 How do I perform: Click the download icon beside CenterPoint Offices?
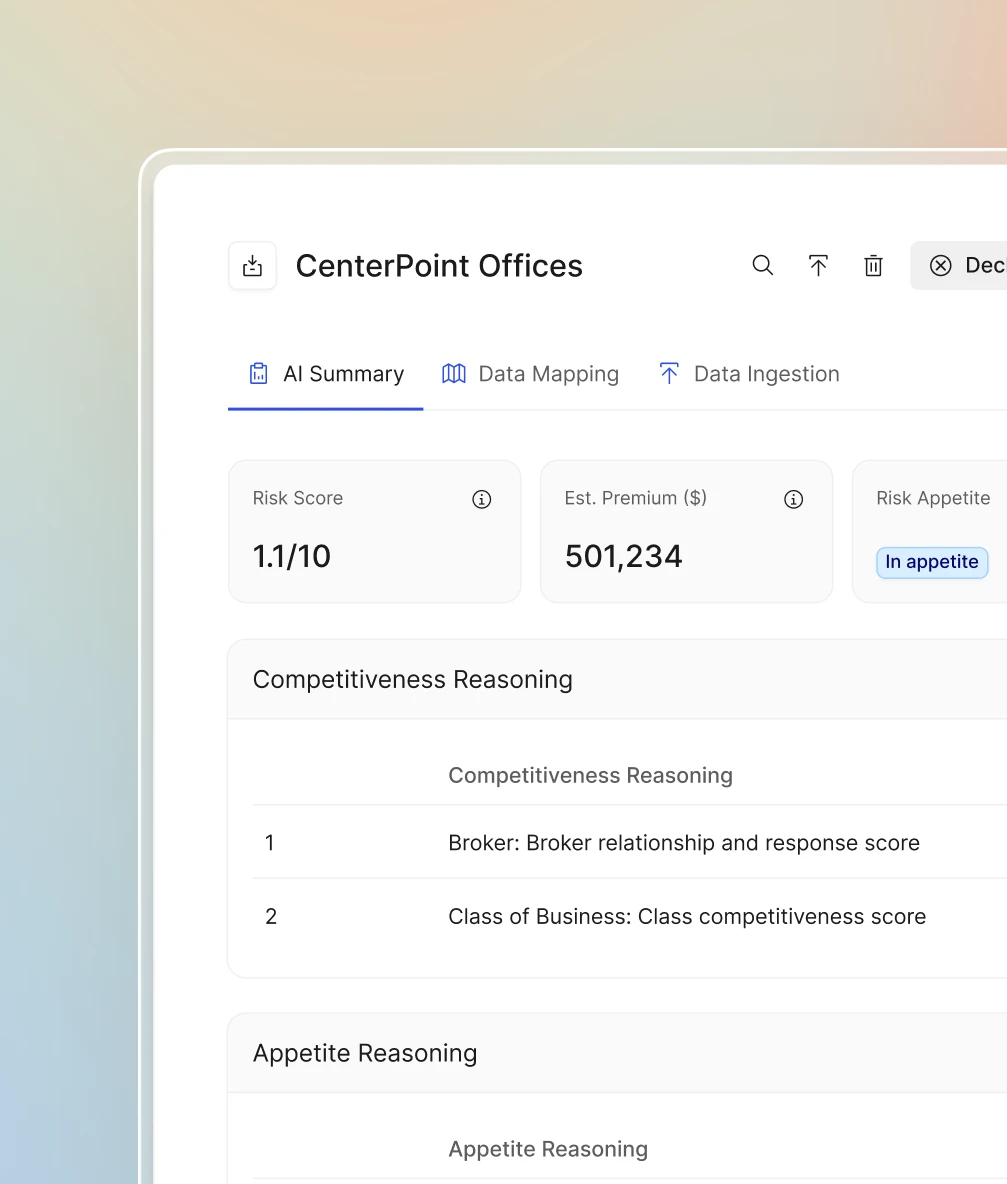252,266
